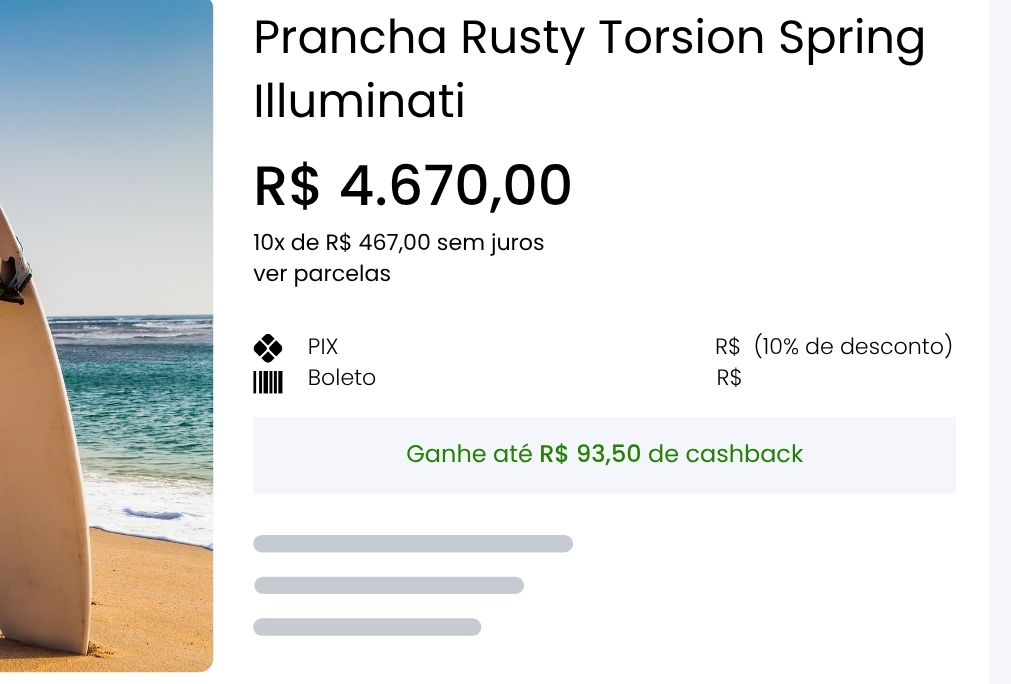Open the 'ver parcelas' installments link
Screen dimensions: 1011x684
[x=322, y=274]
